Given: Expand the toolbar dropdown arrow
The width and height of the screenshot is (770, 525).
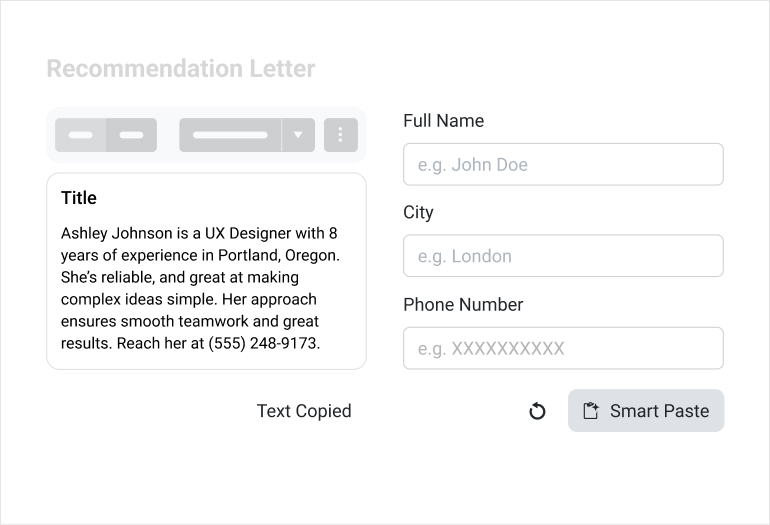Looking at the screenshot, I should point(298,135).
